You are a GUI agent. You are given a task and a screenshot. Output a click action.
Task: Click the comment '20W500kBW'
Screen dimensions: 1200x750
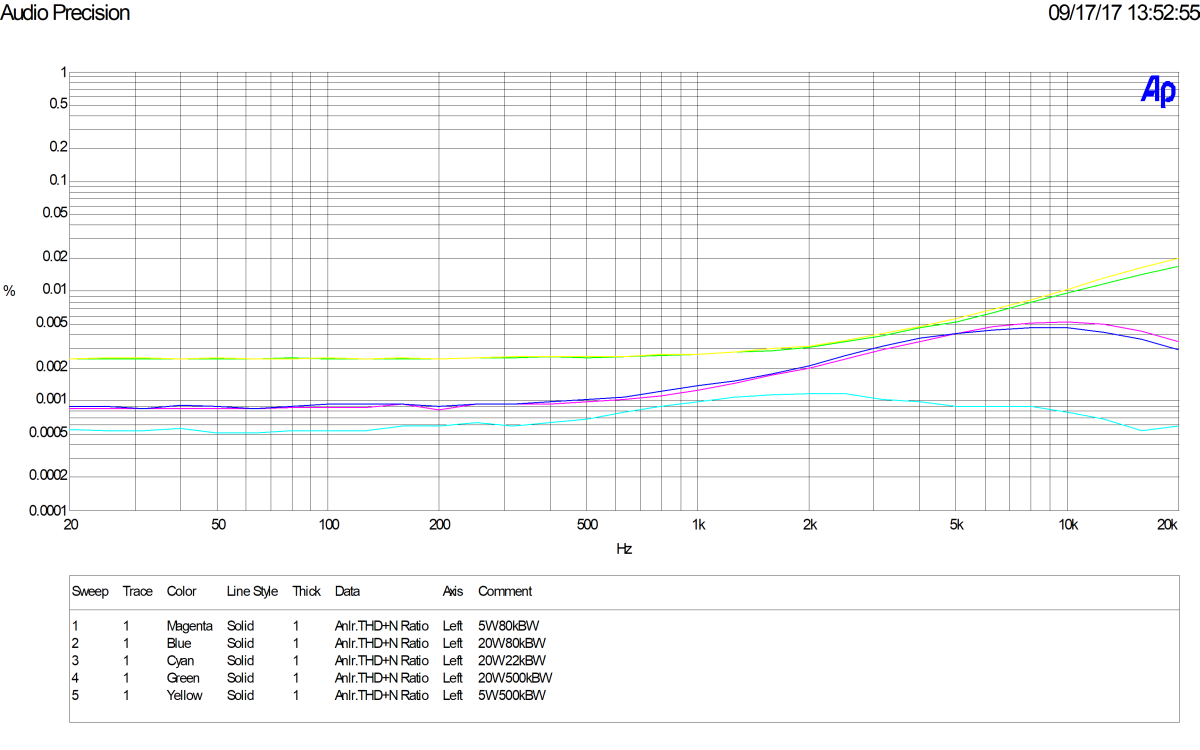[515, 678]
